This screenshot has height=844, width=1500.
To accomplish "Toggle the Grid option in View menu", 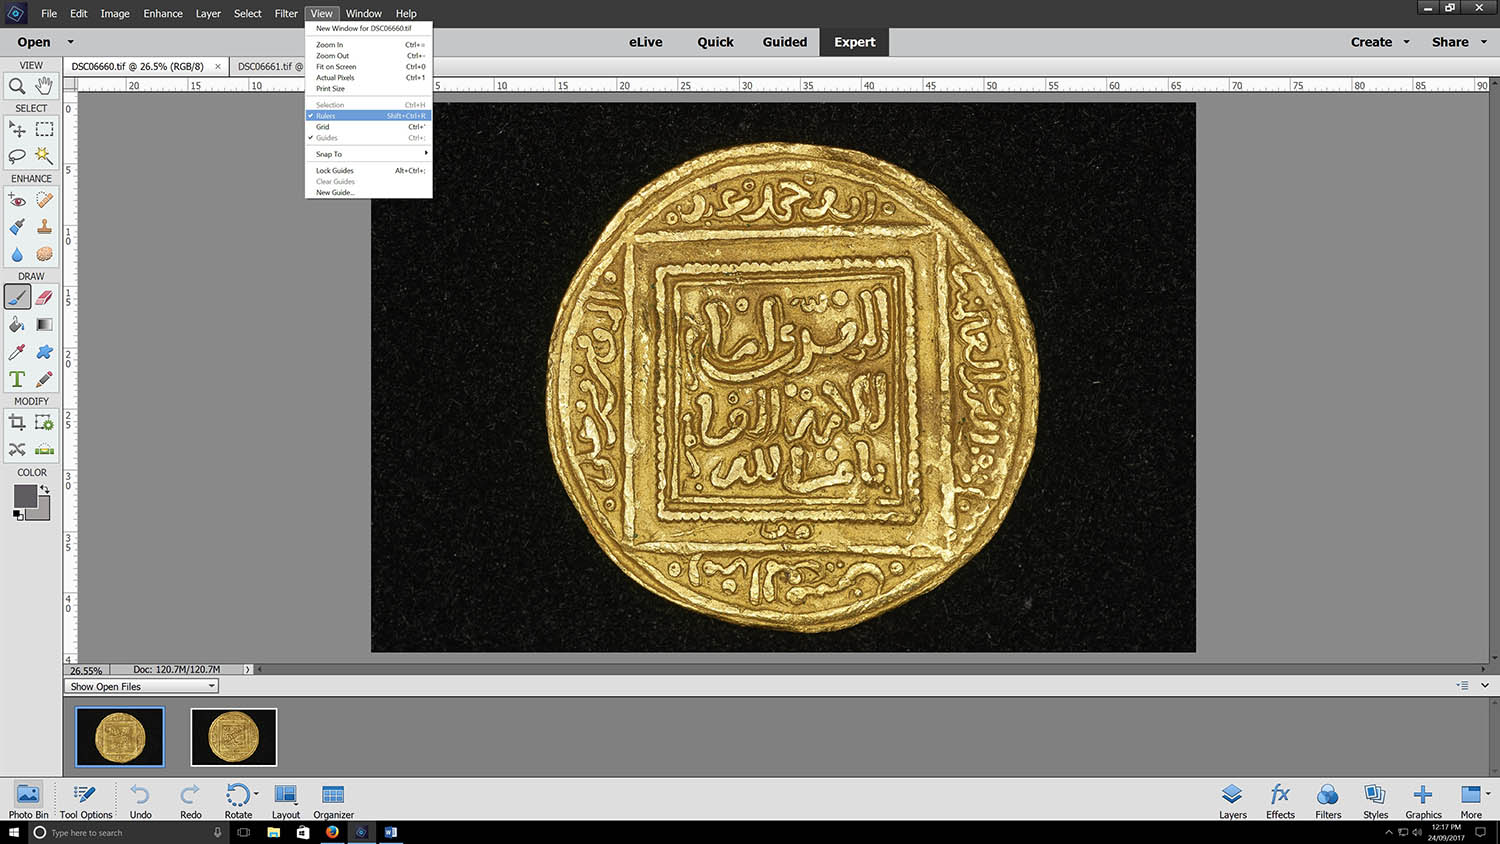I will coord(369,127).
